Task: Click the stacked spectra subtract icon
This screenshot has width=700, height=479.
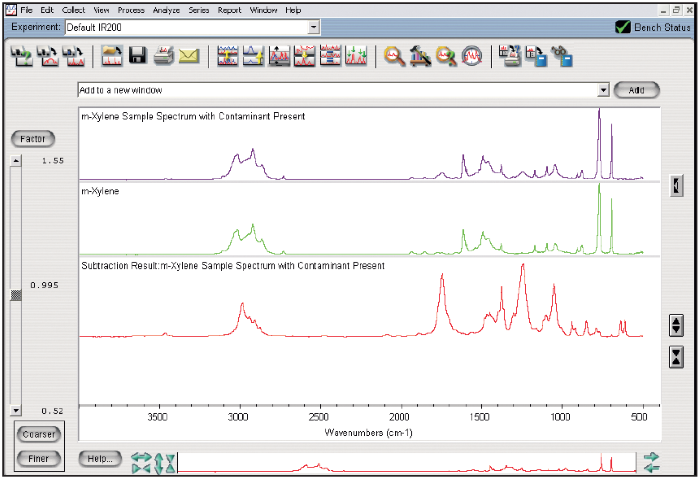Action: tap(228, 56)
